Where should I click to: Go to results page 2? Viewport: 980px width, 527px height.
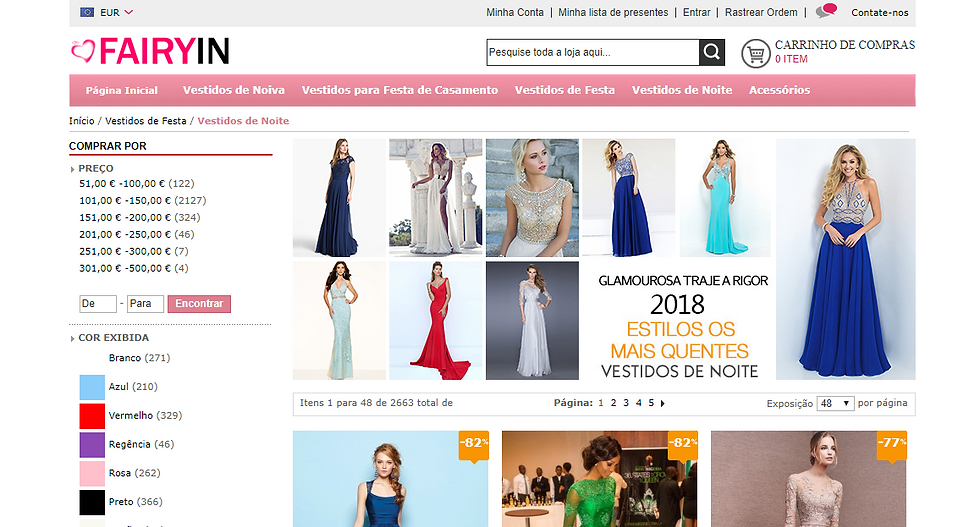[613, 403]
